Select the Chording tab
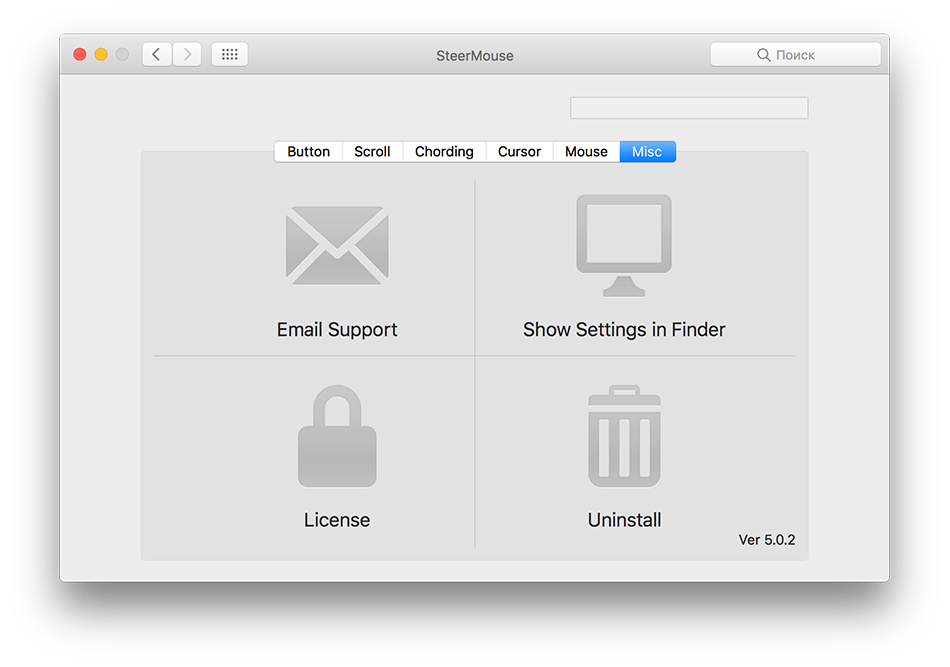 pyautogui.click(x=444, y=151)
